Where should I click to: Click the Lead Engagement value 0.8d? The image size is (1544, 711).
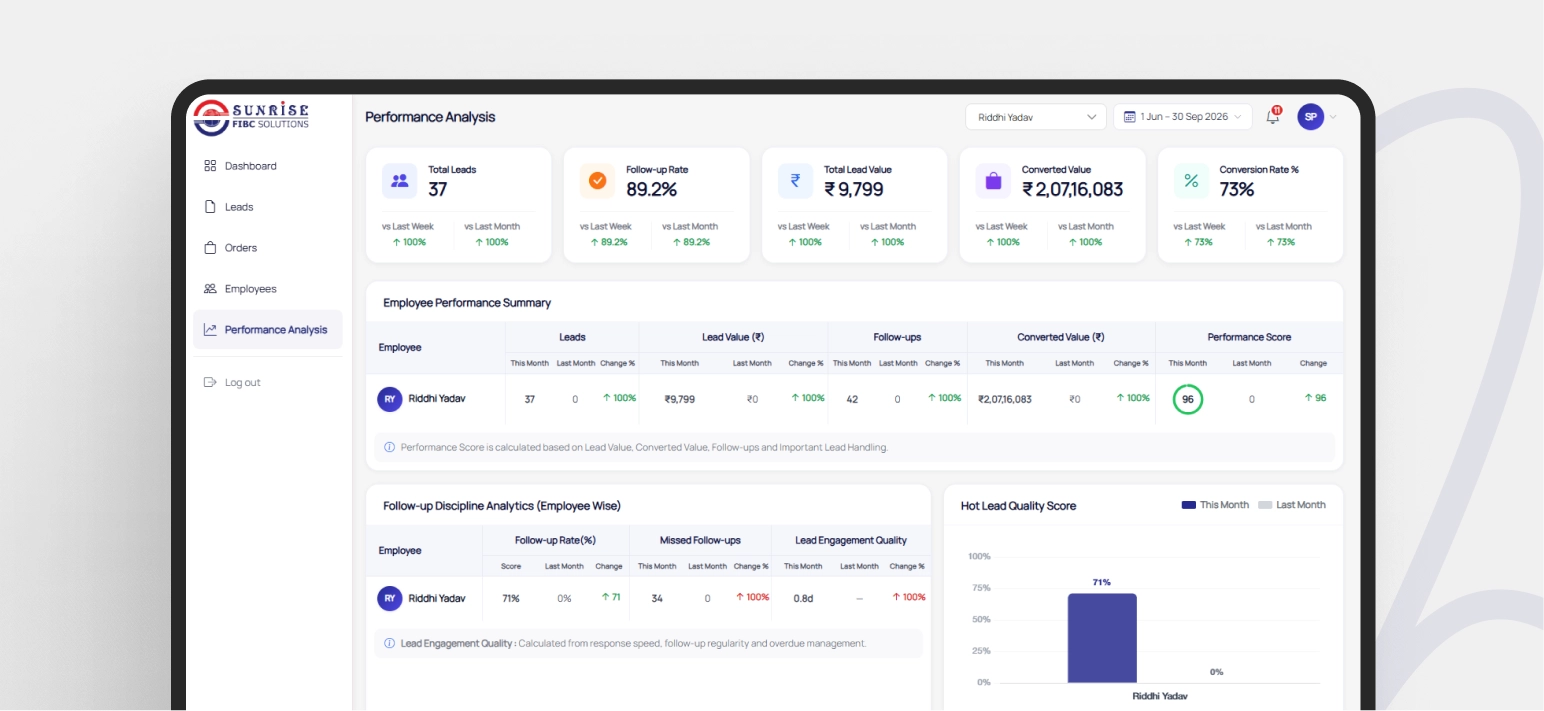803,599
